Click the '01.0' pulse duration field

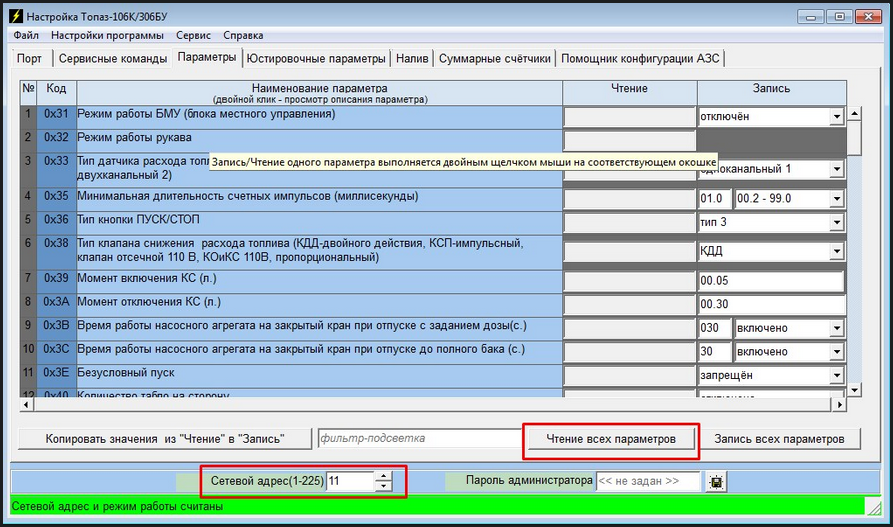(x=715, y=199)
